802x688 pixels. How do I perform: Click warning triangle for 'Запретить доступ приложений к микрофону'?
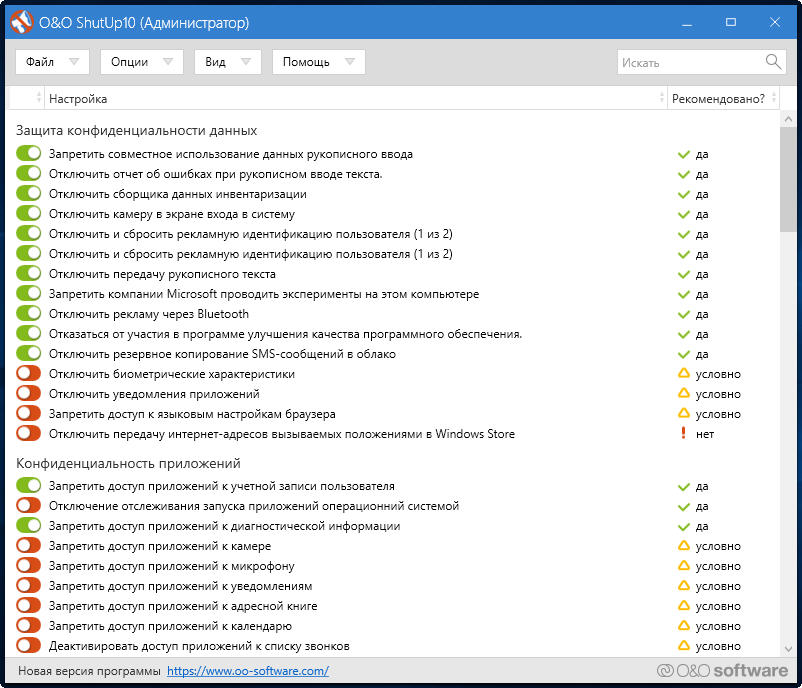683,565
